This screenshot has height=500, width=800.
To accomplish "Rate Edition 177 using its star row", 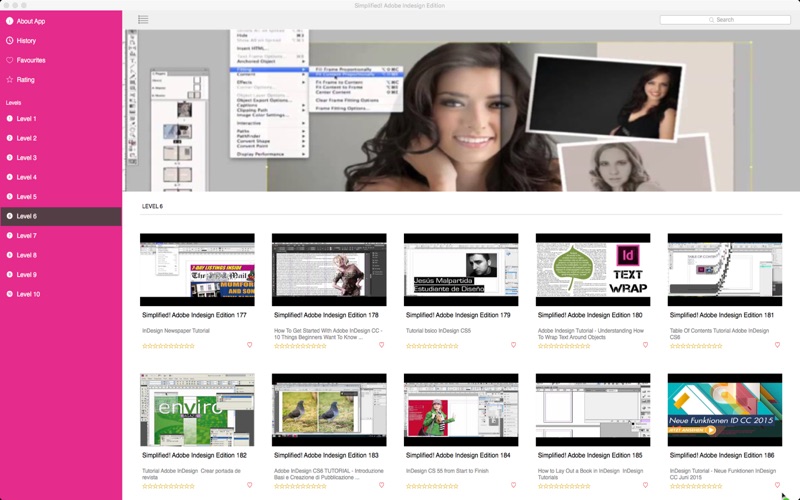I will point(168,346).
